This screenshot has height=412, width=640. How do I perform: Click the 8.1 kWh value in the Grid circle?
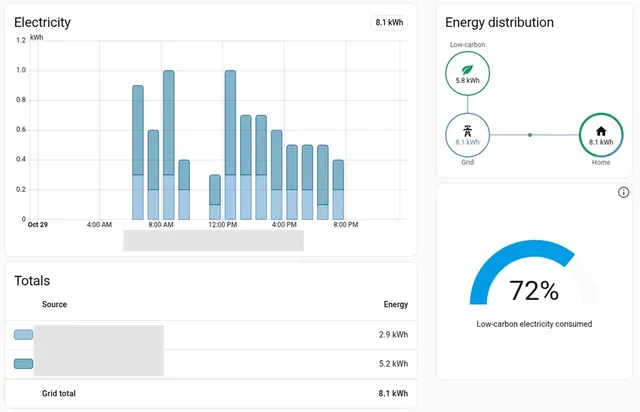coord(467,142)
